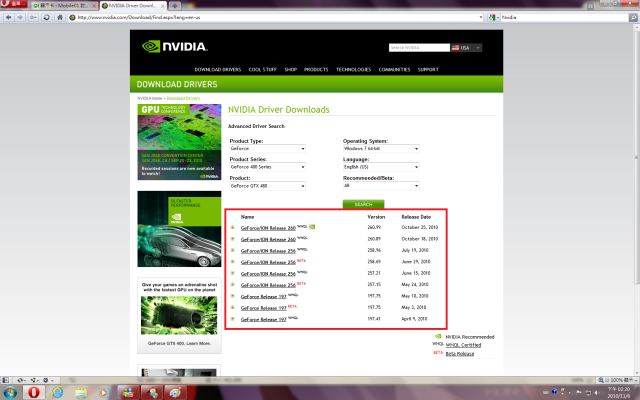
Task: Open SHOP in the nav bar
Action: coord(291,70)
